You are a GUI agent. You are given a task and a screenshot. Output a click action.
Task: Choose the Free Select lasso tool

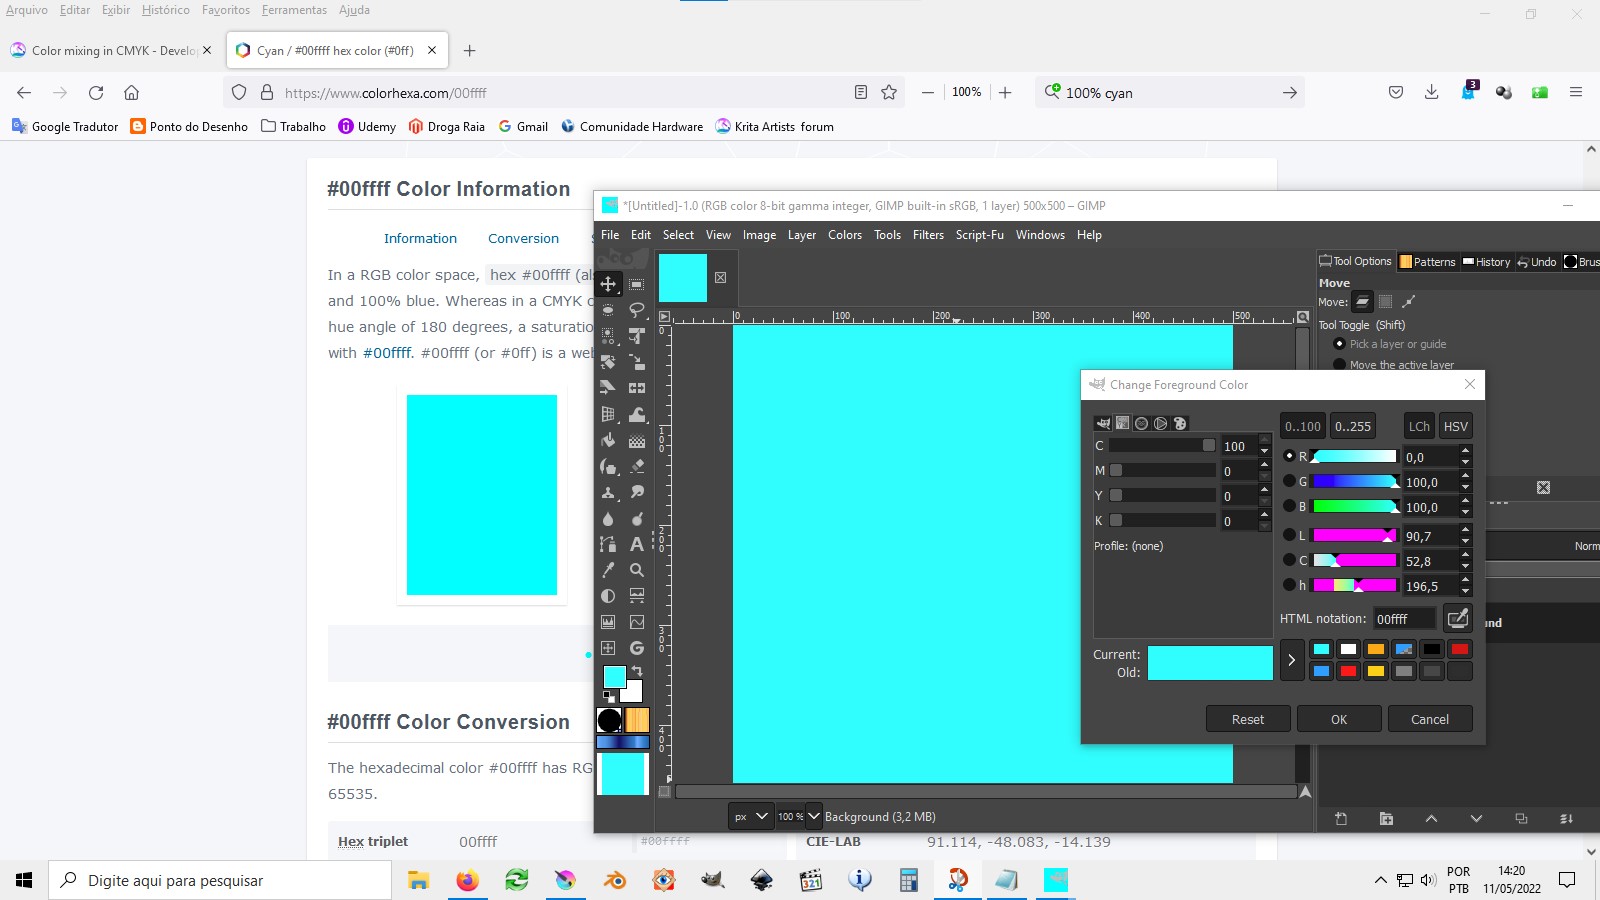tap(636, 310)
